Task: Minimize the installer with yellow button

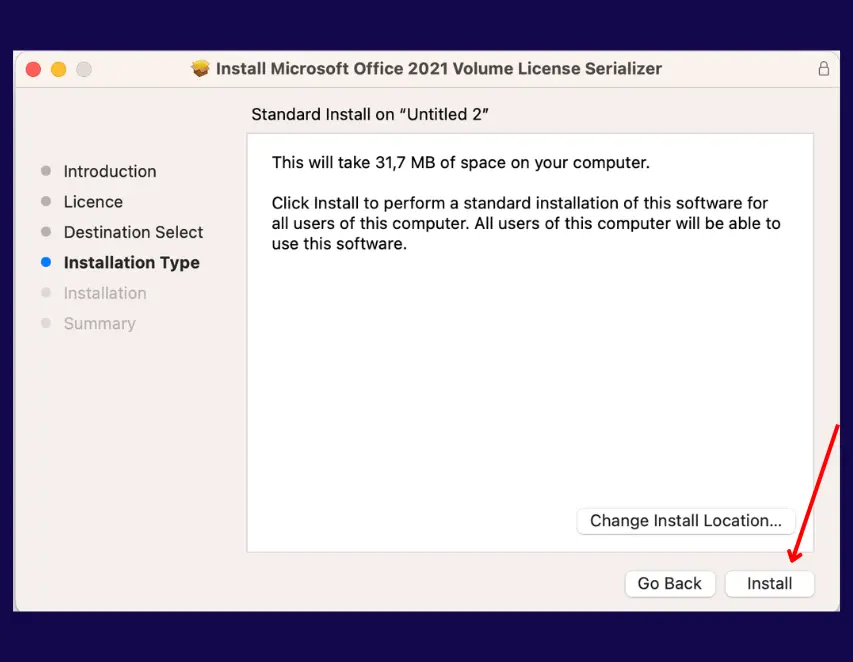Action: click(59, 69)
